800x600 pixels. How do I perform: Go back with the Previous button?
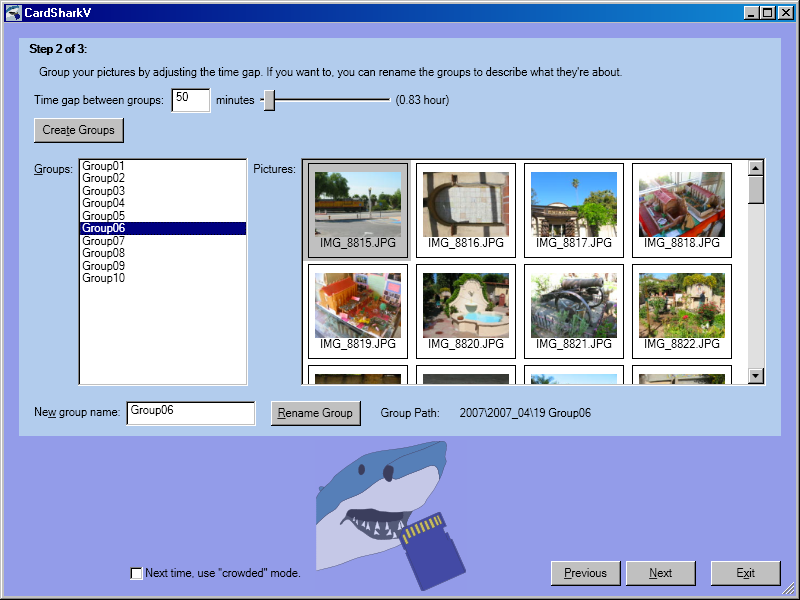pyautogui.click(x=585, y=573)
